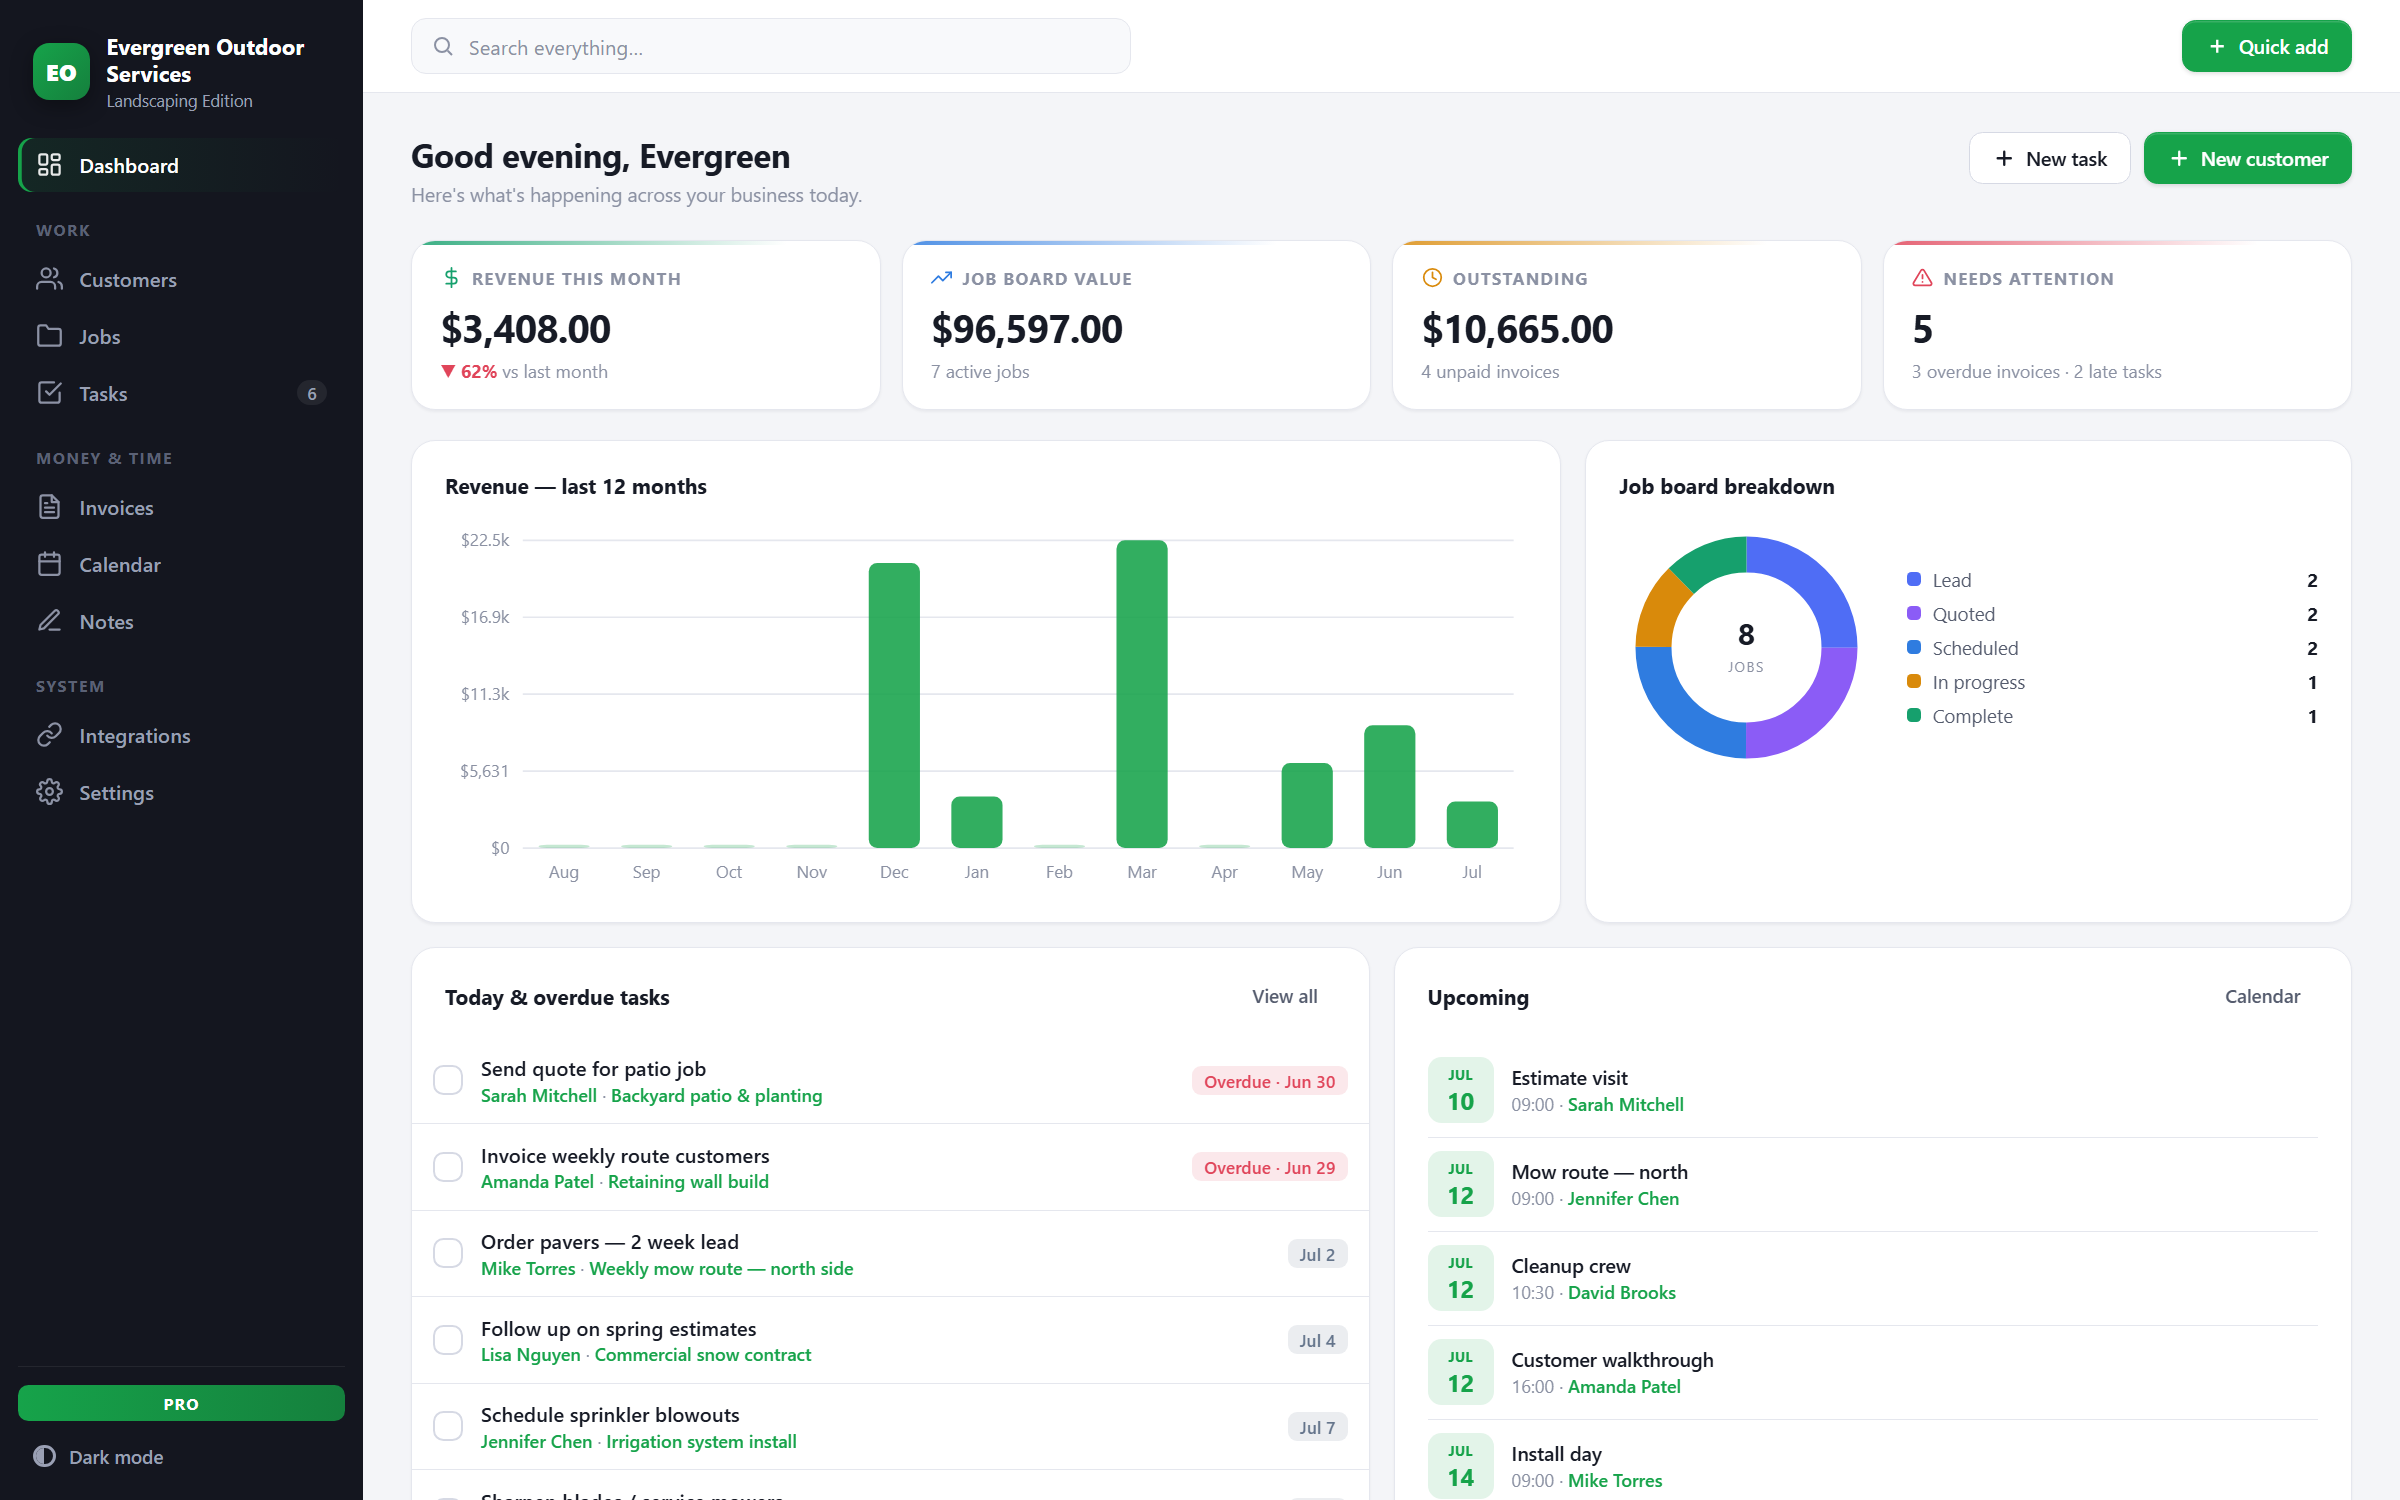Open the Integrations page
This screenshot has width=2400, height=1500.
[181, 735]
